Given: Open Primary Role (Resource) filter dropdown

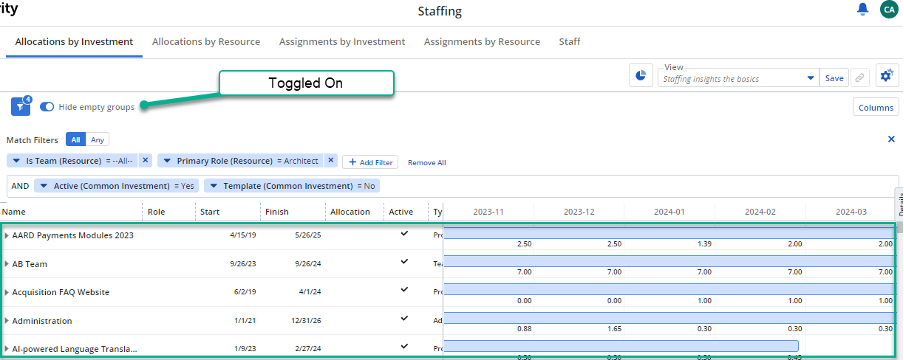Looking at the screenshot, I should (x=167, y=162).
